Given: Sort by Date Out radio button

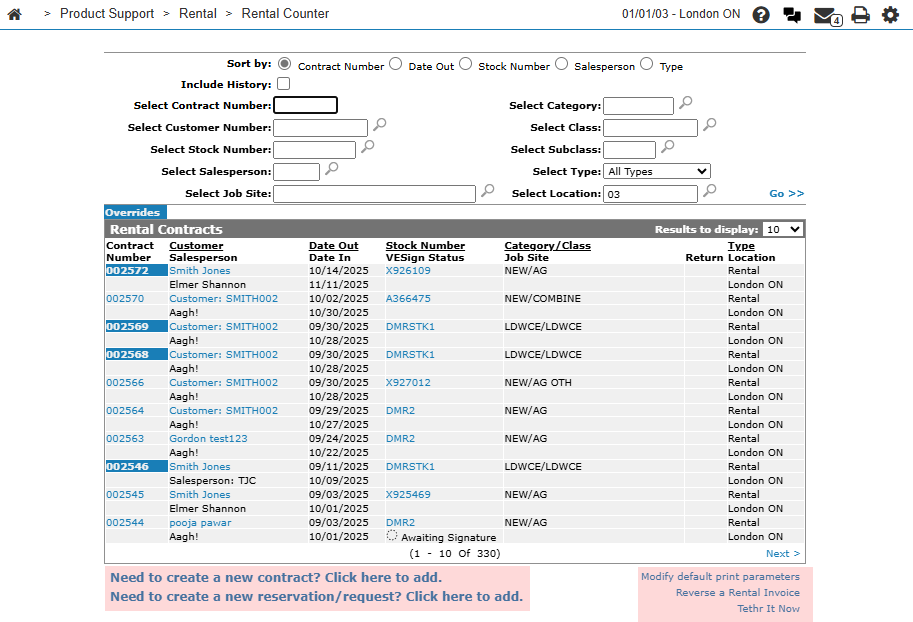Looking at the screenshot, I should (396, 64).
